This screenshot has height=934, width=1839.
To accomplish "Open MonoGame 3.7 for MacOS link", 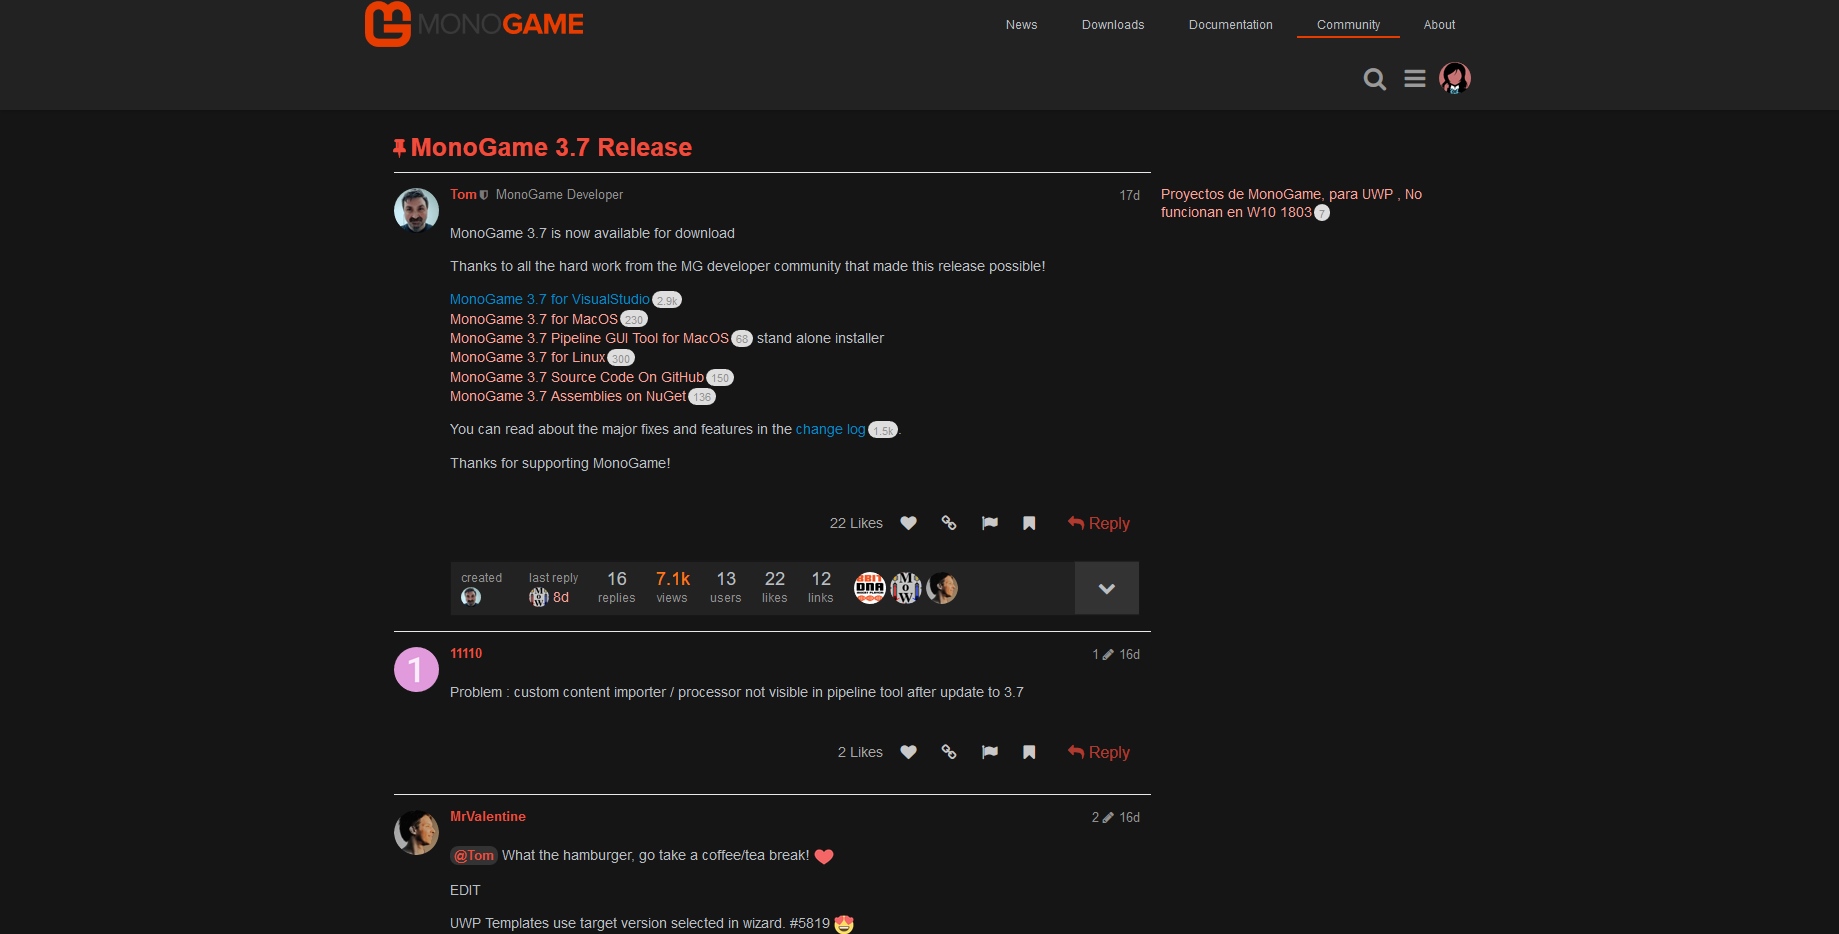I will [x=533, y=319].
